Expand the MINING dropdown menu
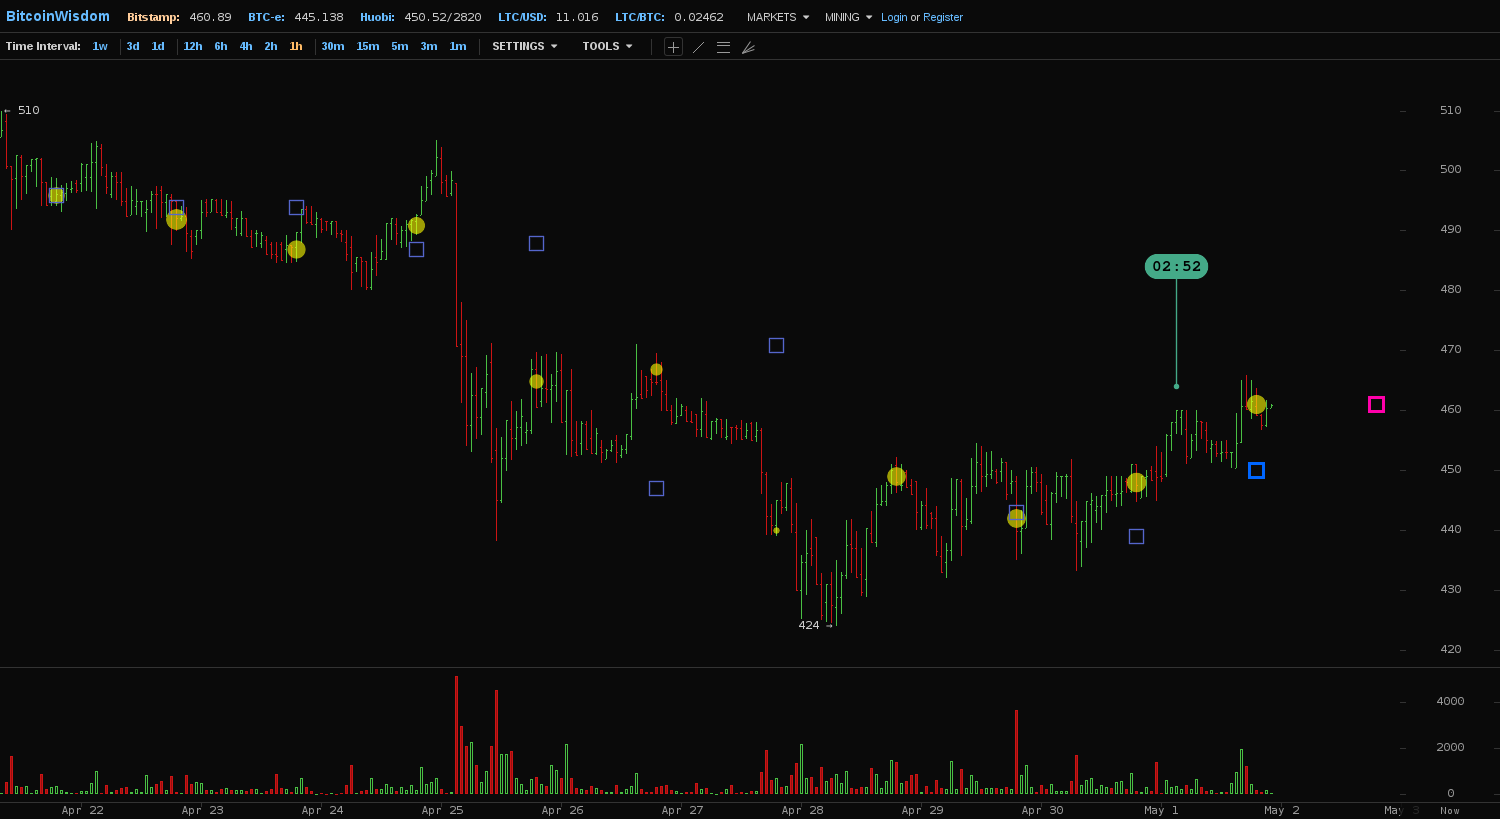The image size is (1500, 819). (x=848, y=18)
